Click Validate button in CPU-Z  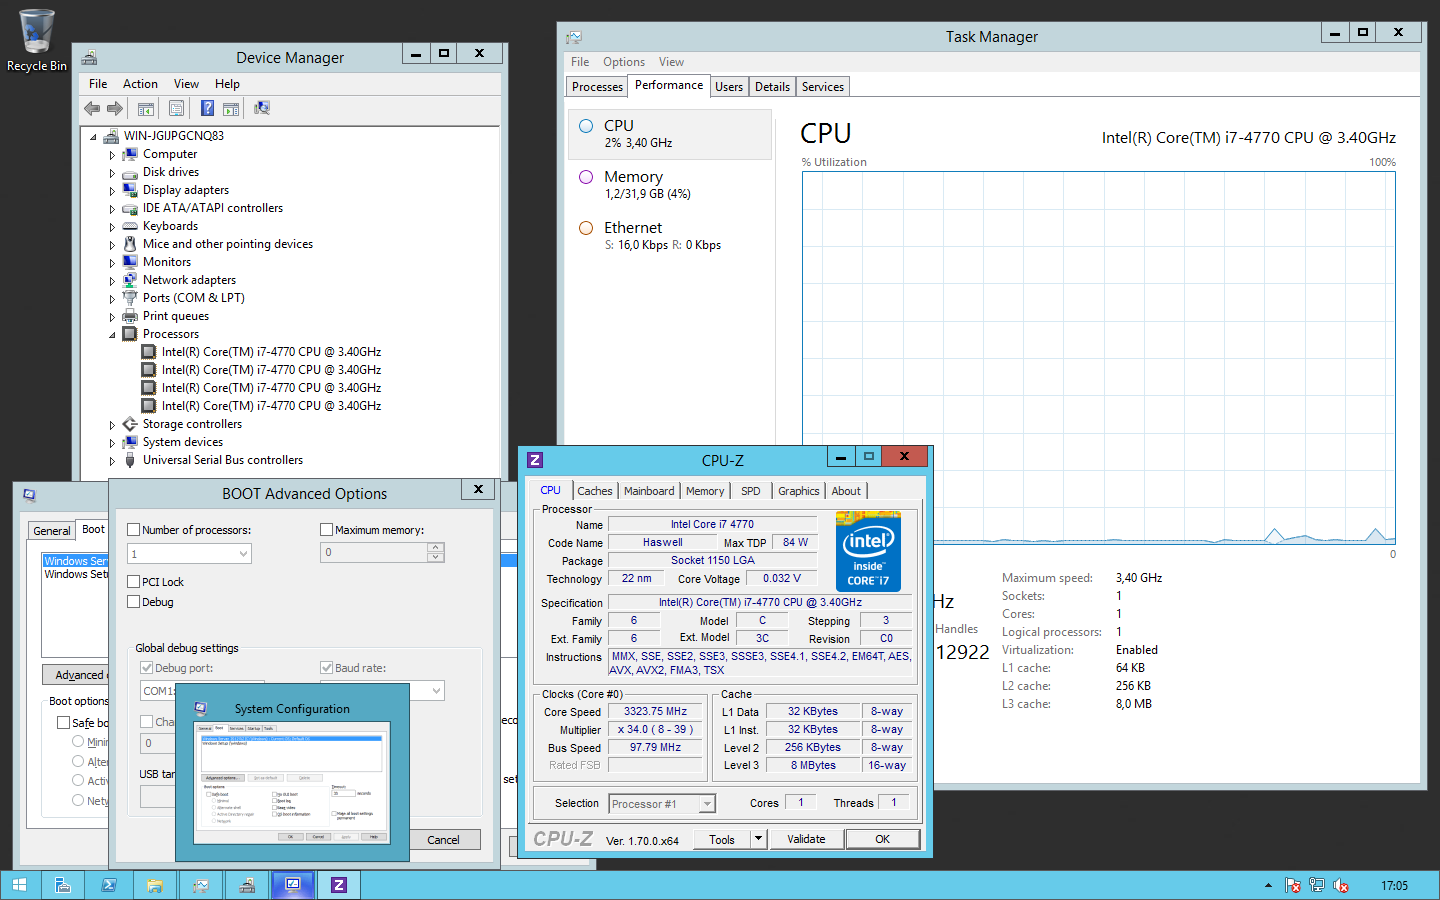click(806, 839)
